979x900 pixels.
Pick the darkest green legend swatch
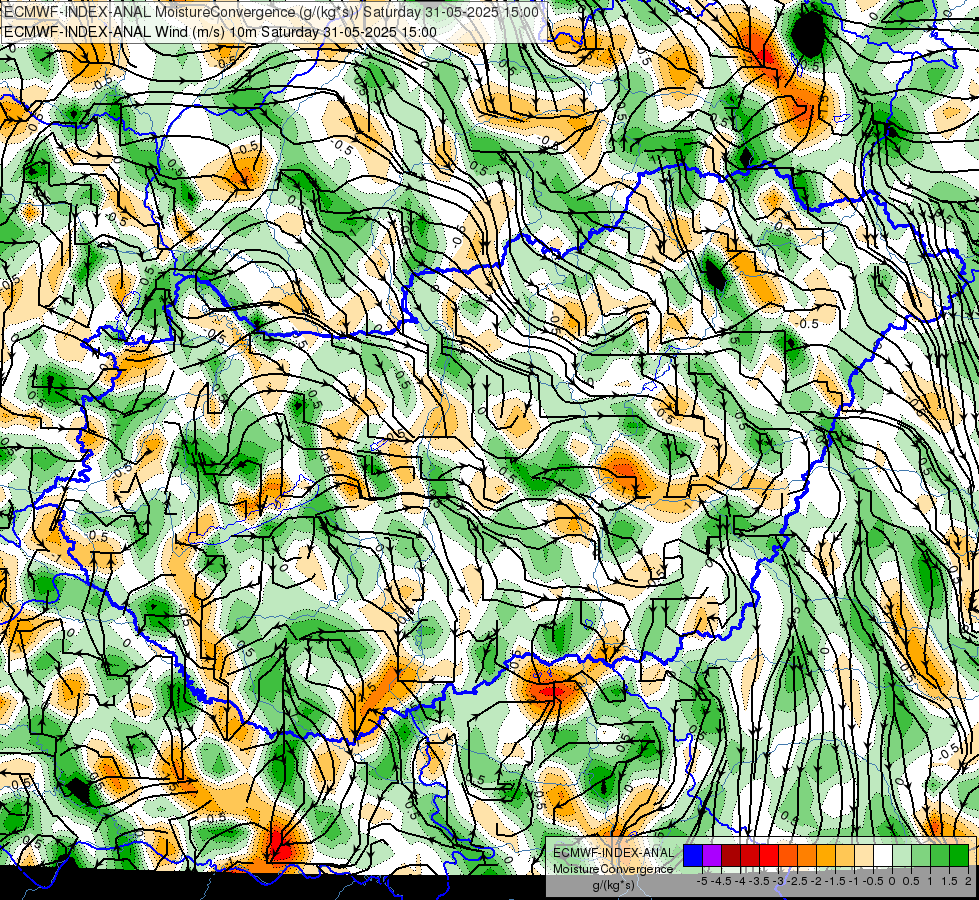pyautogui.click(x=959, y=855)
